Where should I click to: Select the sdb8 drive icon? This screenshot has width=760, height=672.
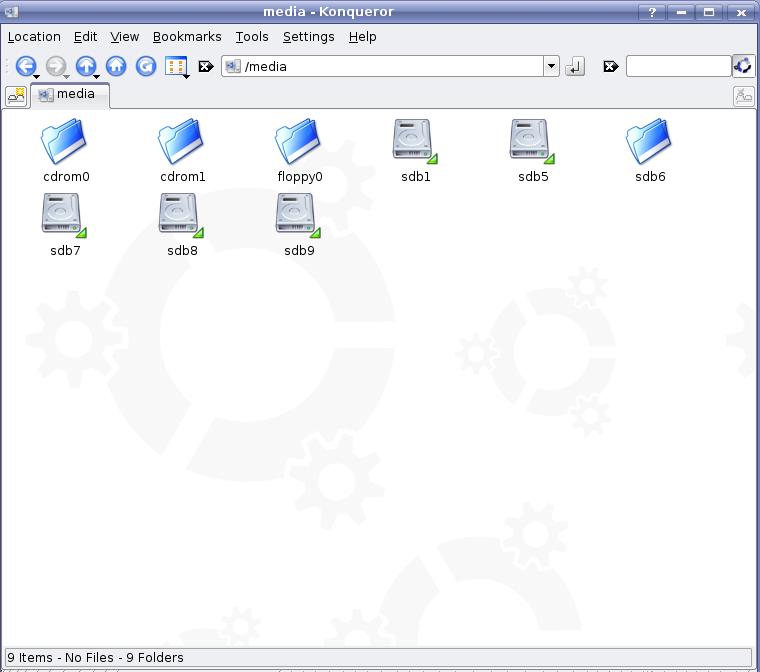click(181, 215)
